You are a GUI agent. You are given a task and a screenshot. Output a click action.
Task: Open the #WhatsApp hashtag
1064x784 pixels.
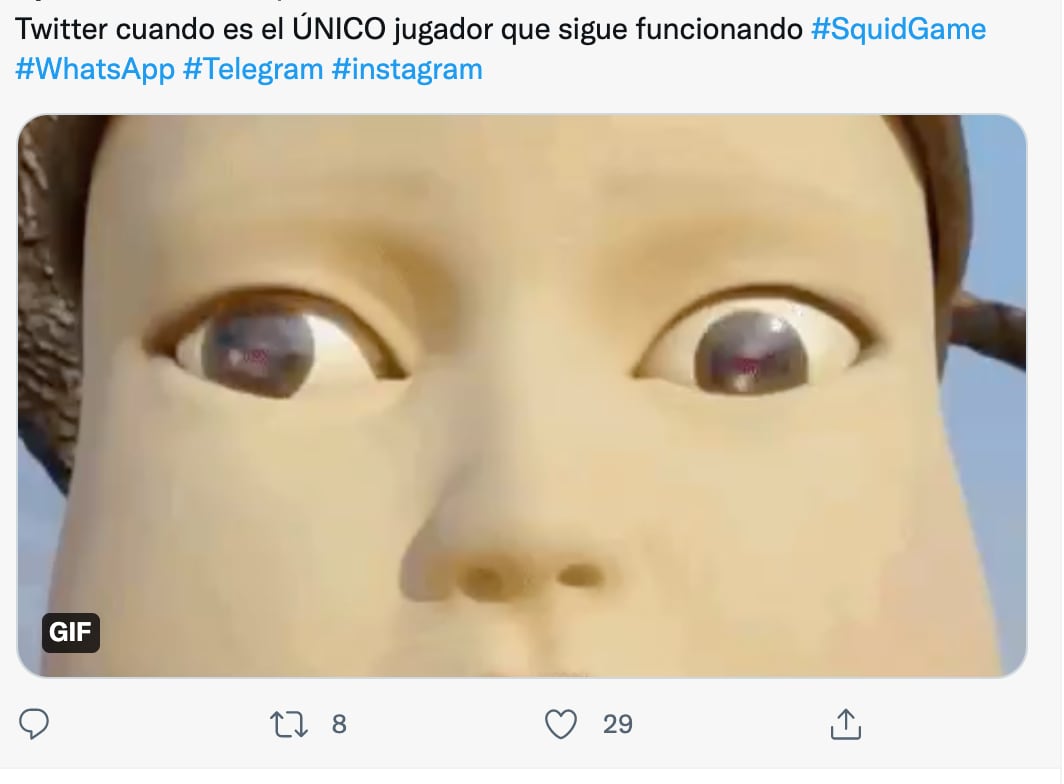[95, 69]
